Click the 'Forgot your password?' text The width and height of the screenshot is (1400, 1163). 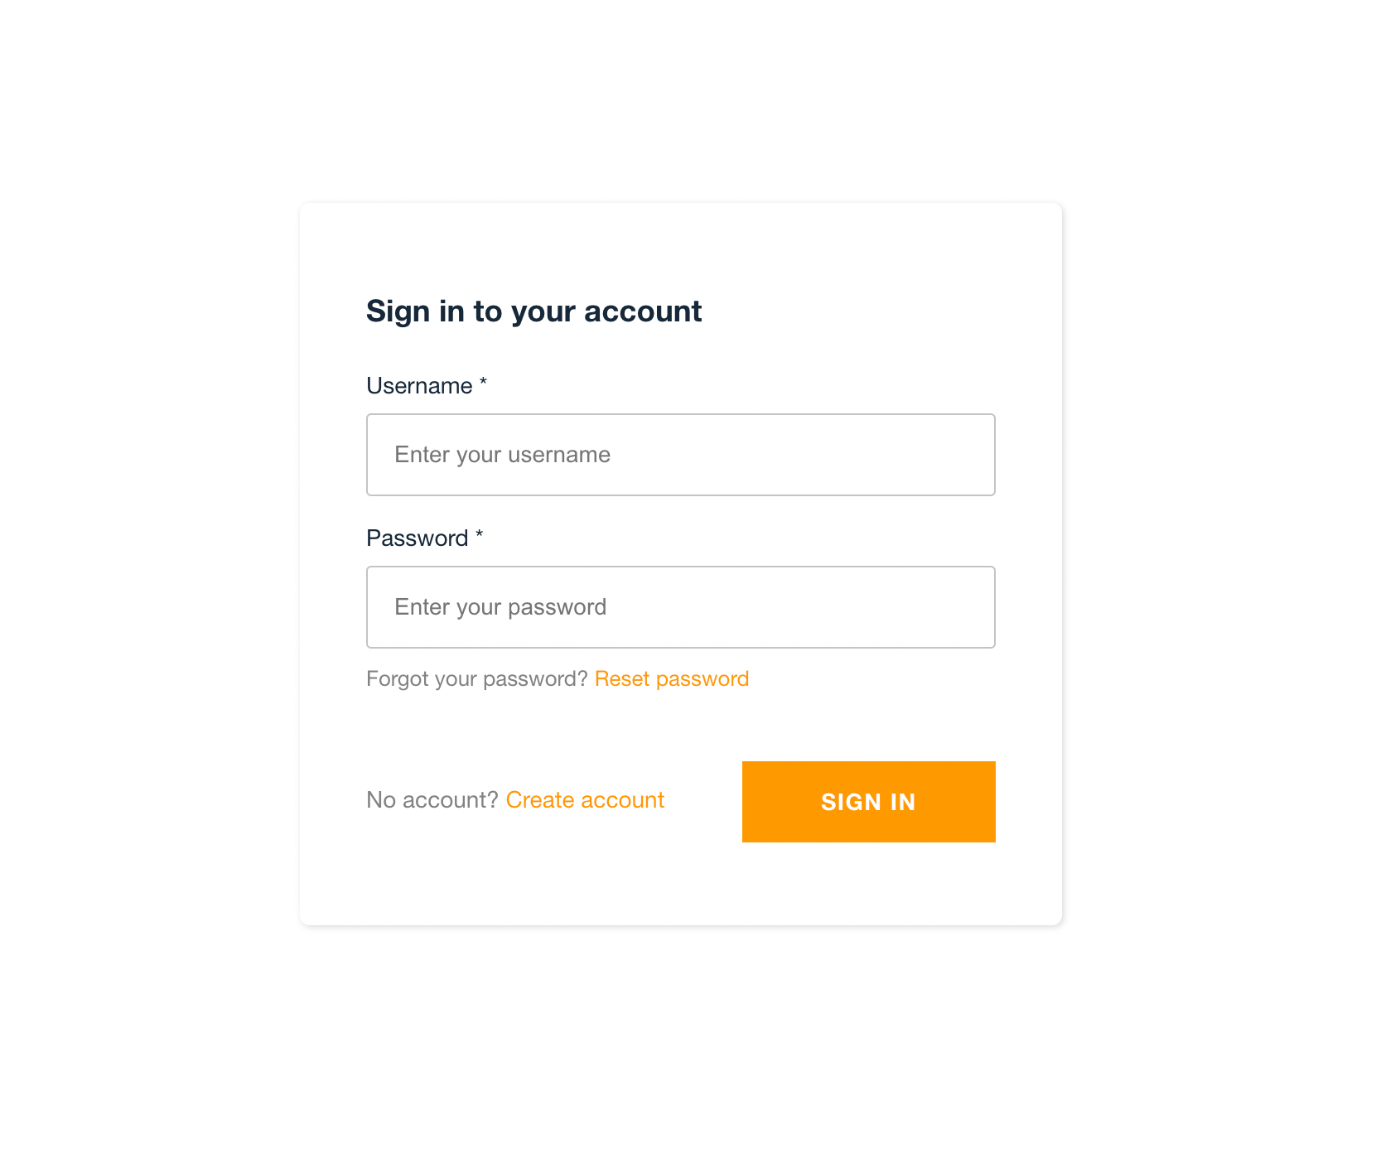[x=476, y=679]
